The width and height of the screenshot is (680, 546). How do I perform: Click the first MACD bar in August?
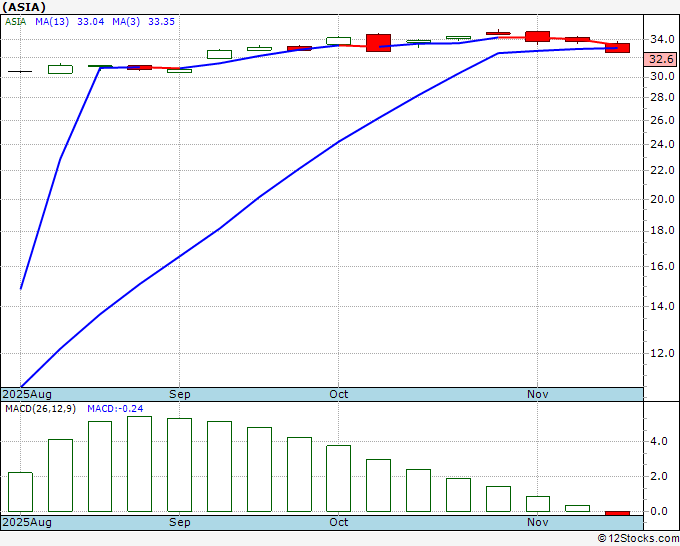20,492
